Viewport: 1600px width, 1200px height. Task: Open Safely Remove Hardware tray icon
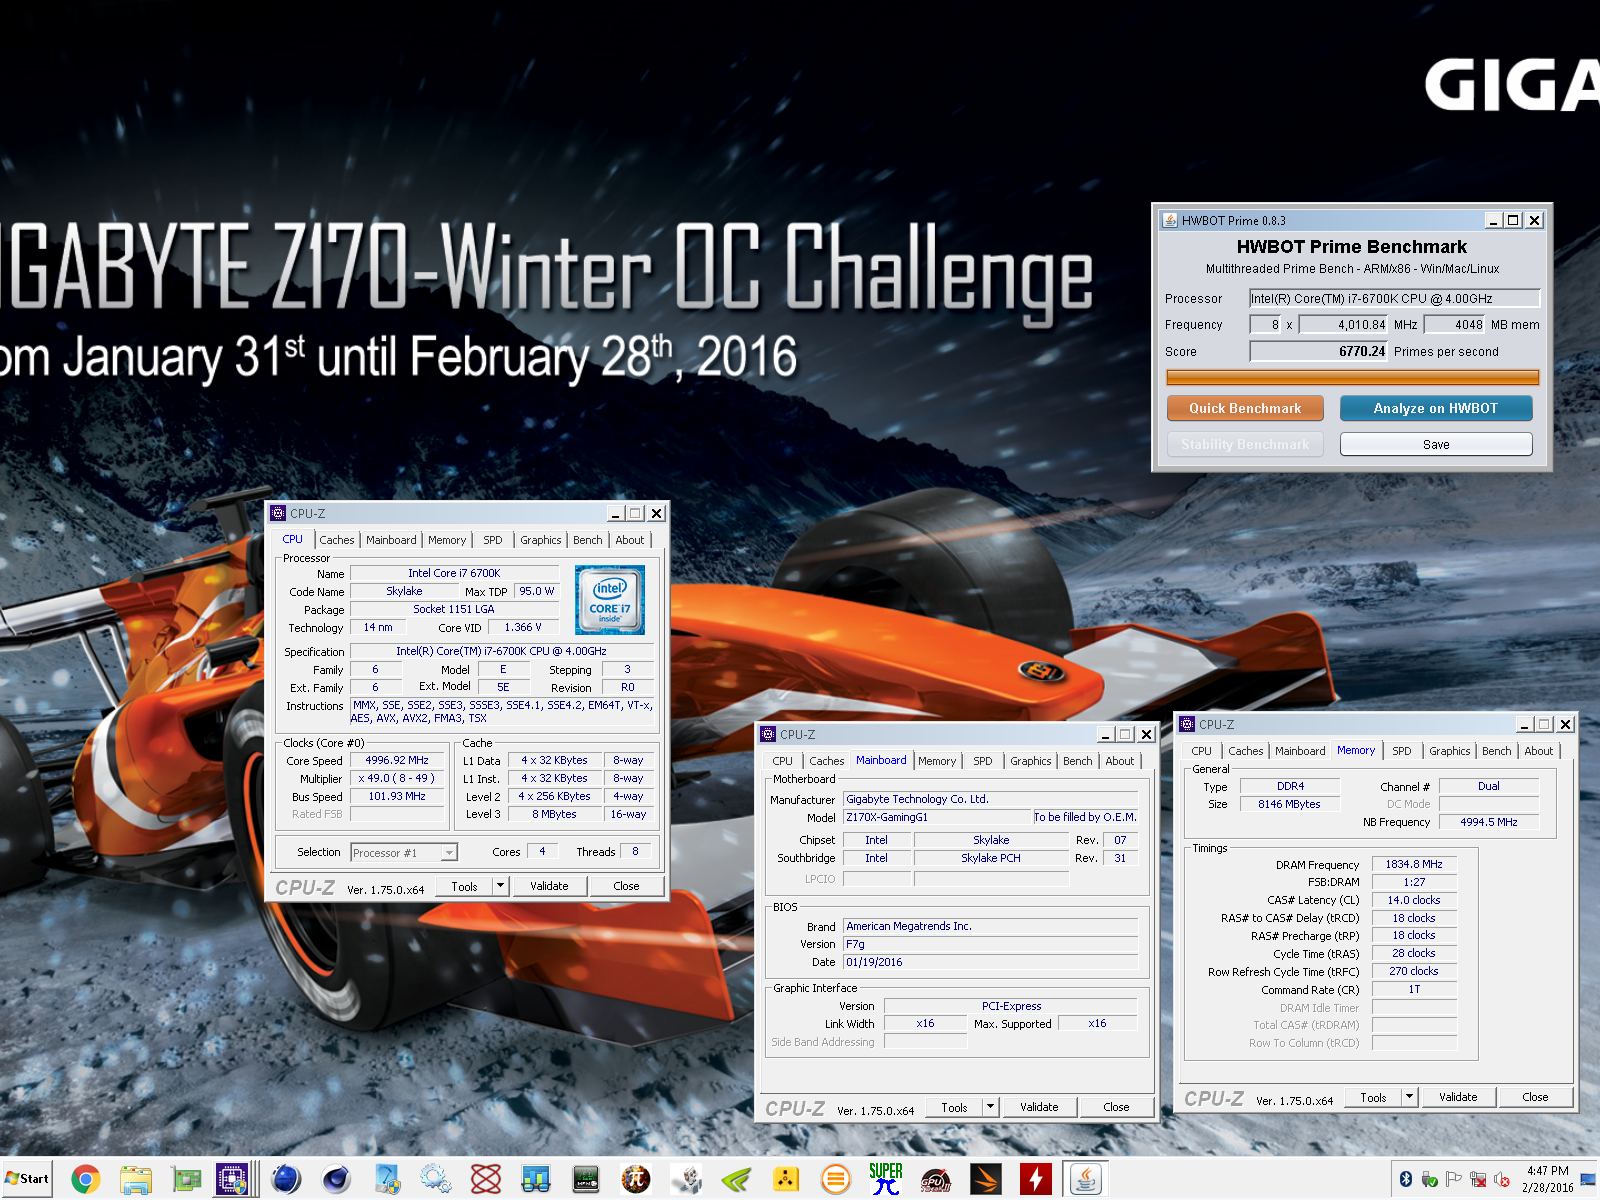click(x=1429, y=1180)
